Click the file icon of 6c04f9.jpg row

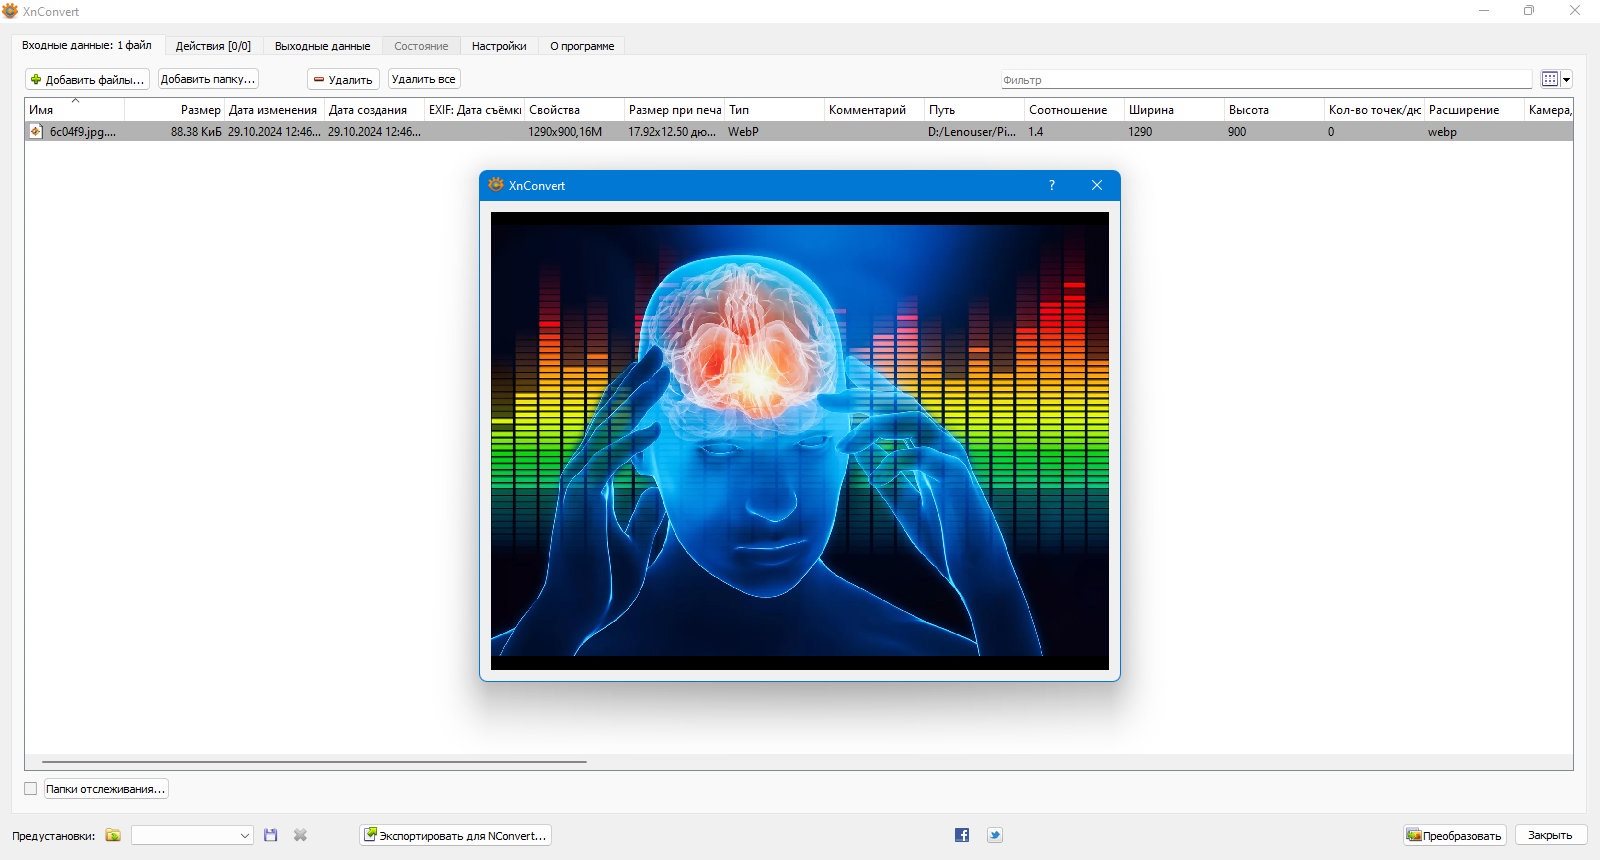36,131
